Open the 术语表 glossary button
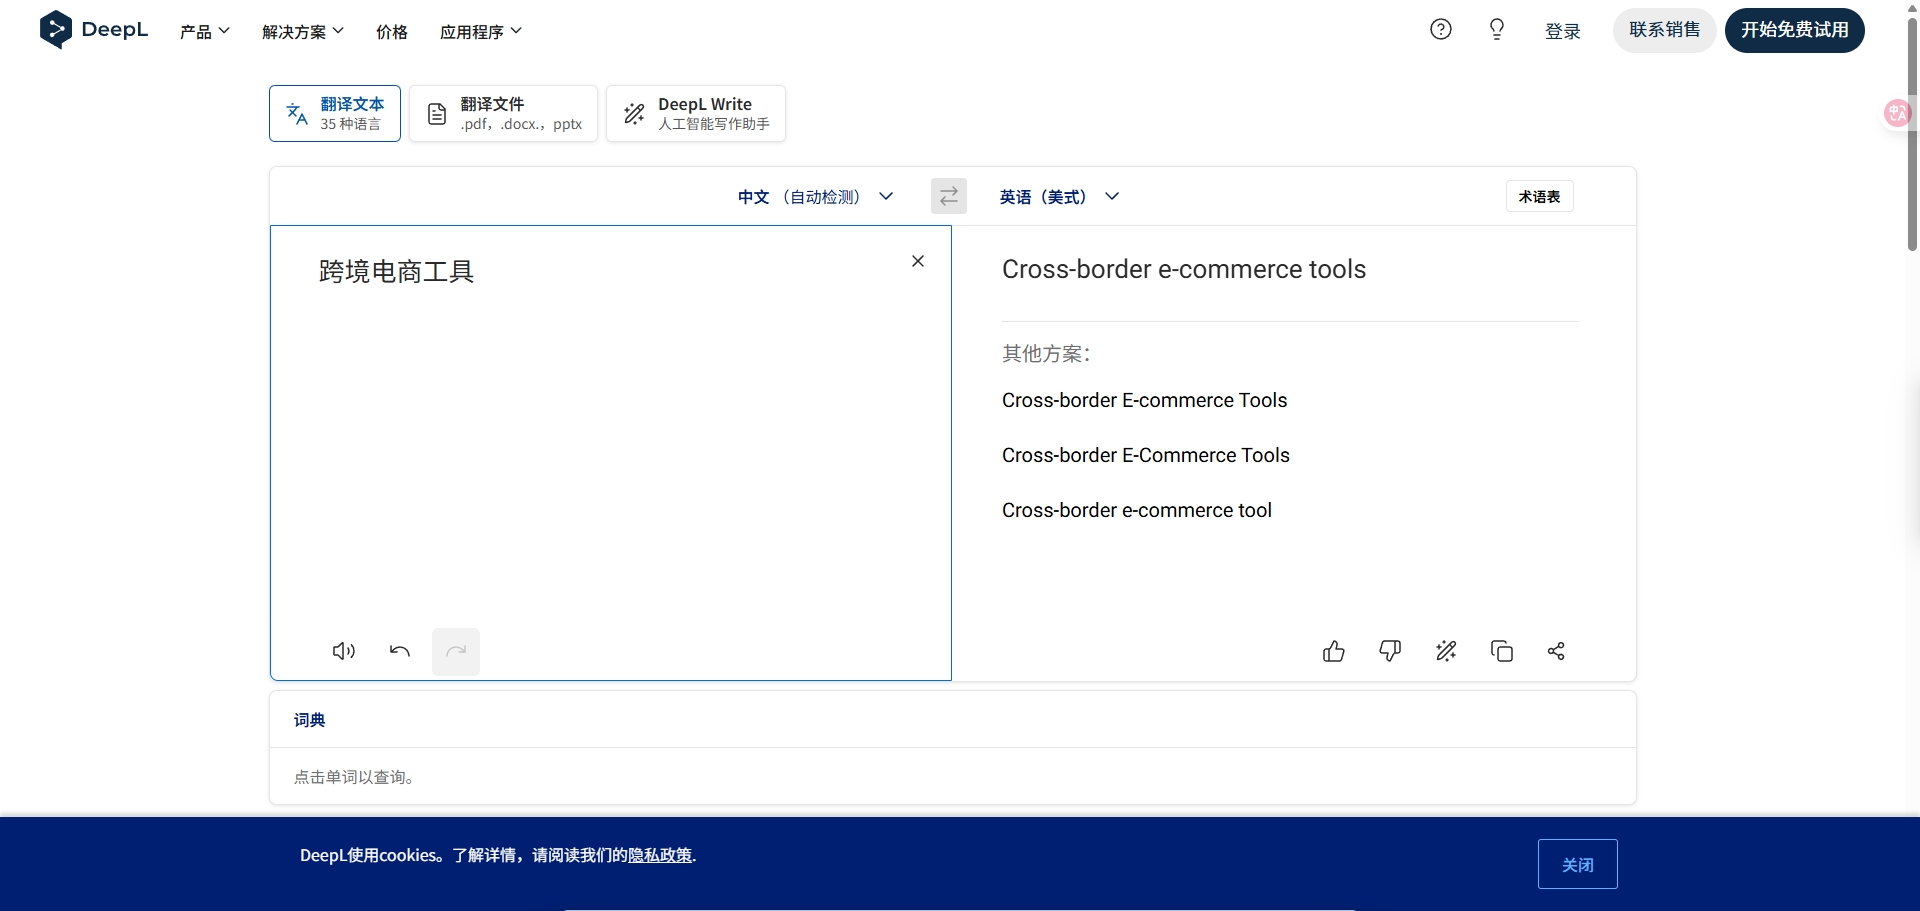This screenshot has height=911, width=1920. (x=1540, y=196)
